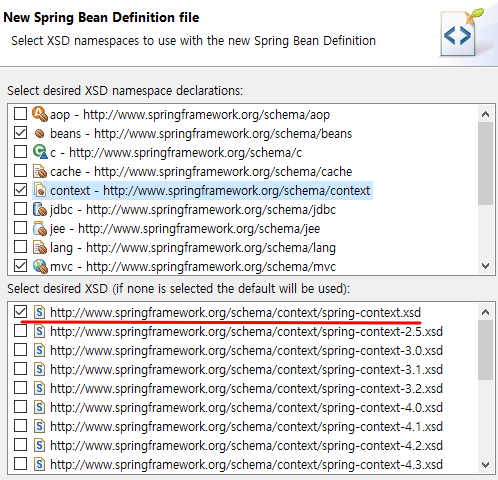Select the spring-context.xsd URL row

click(235, 312)
